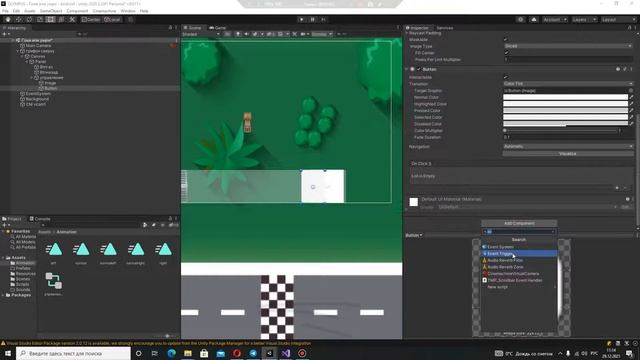The height and width of the screenshot is (360, 640).
Task: Toggle the Interactable checkbox
Action: point(506,77)
